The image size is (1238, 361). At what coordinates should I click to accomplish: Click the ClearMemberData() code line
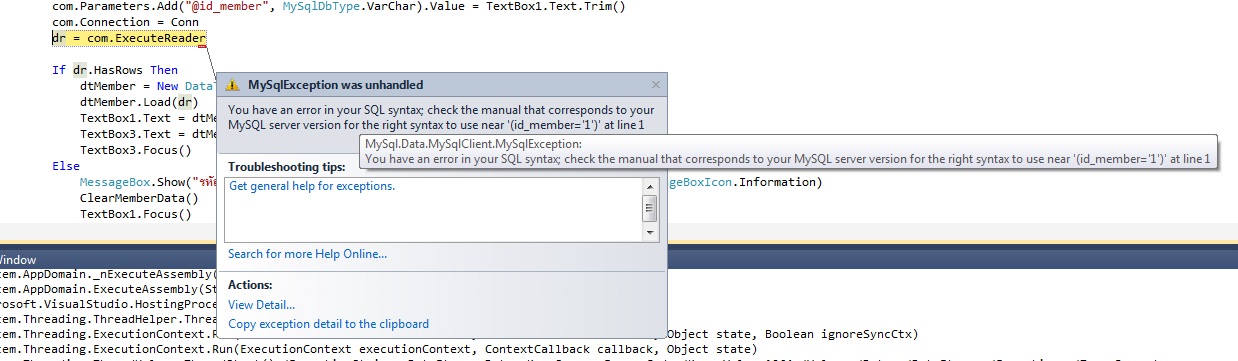click(139, 198)
